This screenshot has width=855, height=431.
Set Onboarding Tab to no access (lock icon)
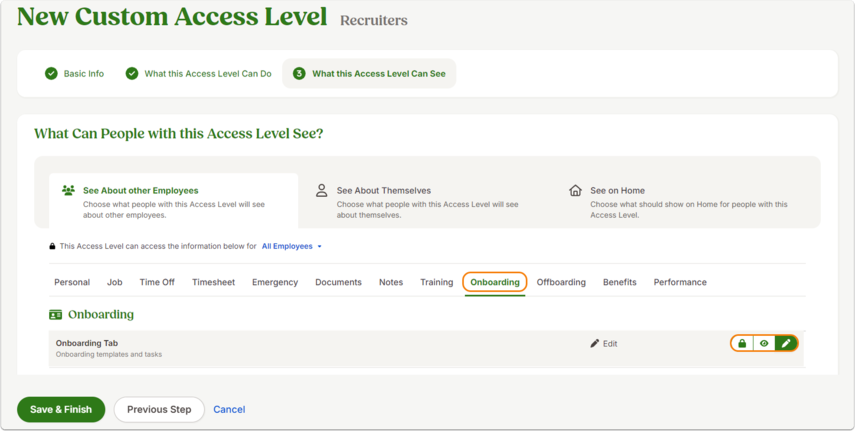[742, 343]
